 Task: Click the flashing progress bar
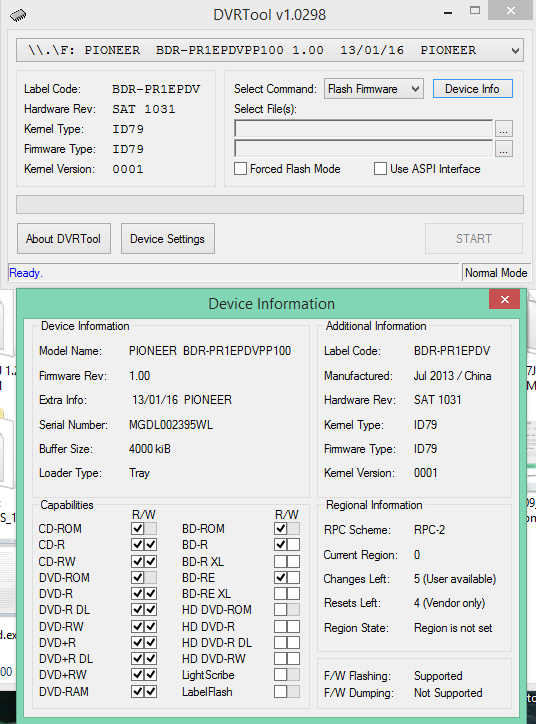coord(270,204)
